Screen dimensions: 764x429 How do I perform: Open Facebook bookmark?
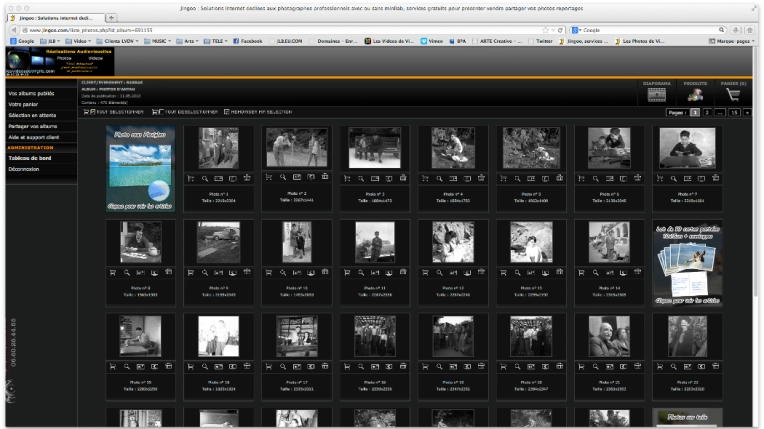248,41
